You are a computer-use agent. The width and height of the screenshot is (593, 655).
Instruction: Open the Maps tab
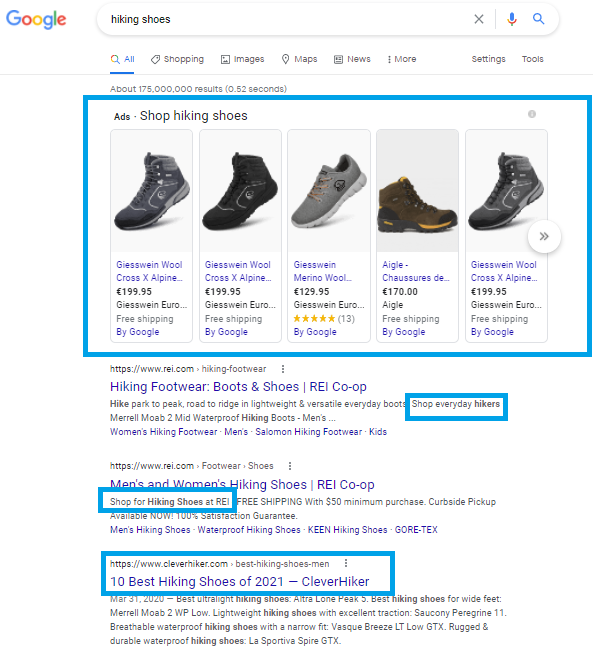coord(299,59)
